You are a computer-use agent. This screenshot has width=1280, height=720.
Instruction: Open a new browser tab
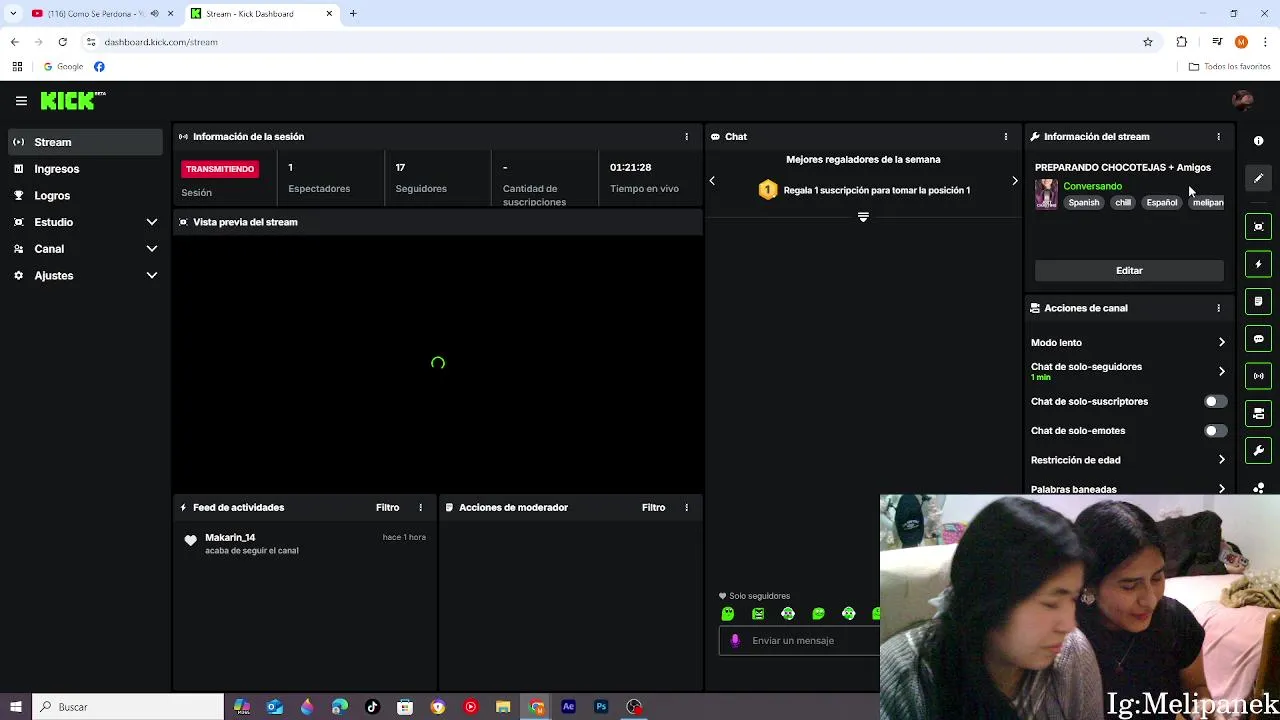[353, 14]
